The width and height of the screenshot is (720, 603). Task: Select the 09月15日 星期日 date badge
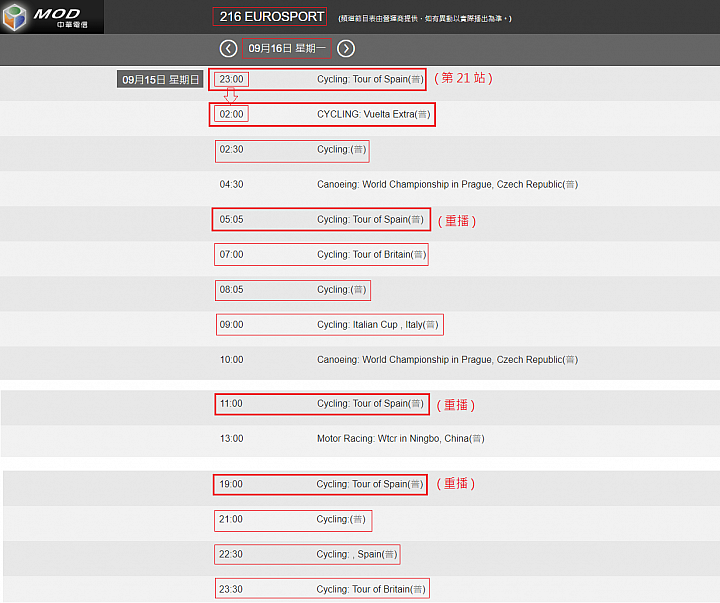pos(160,79)
